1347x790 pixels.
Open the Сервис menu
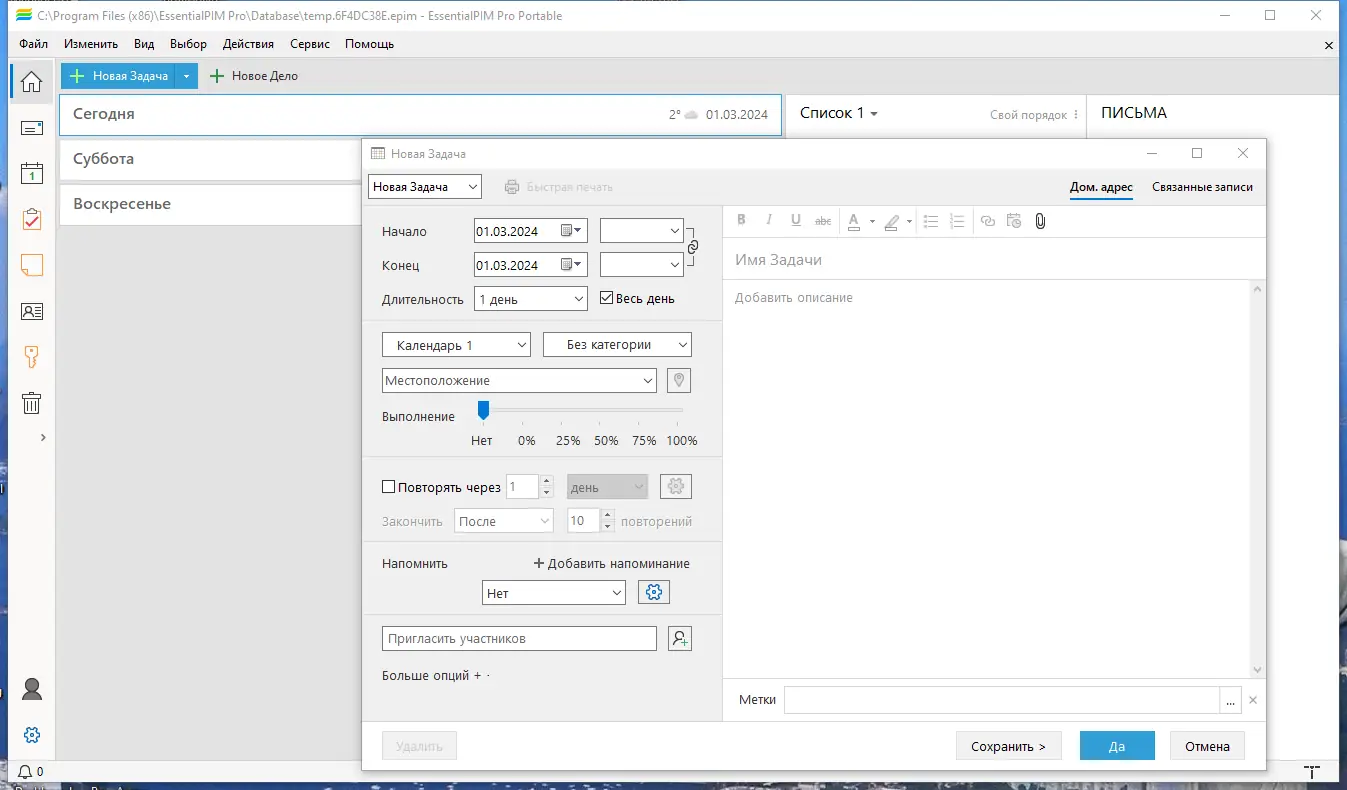click(x=310, y=44)
